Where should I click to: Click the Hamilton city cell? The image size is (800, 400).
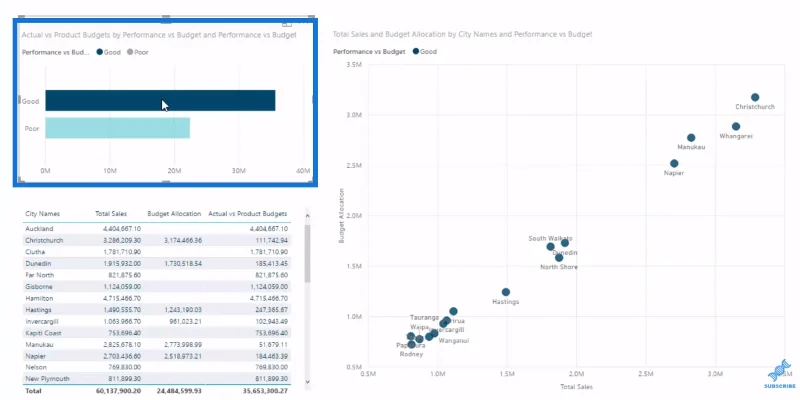click(39, 298)
